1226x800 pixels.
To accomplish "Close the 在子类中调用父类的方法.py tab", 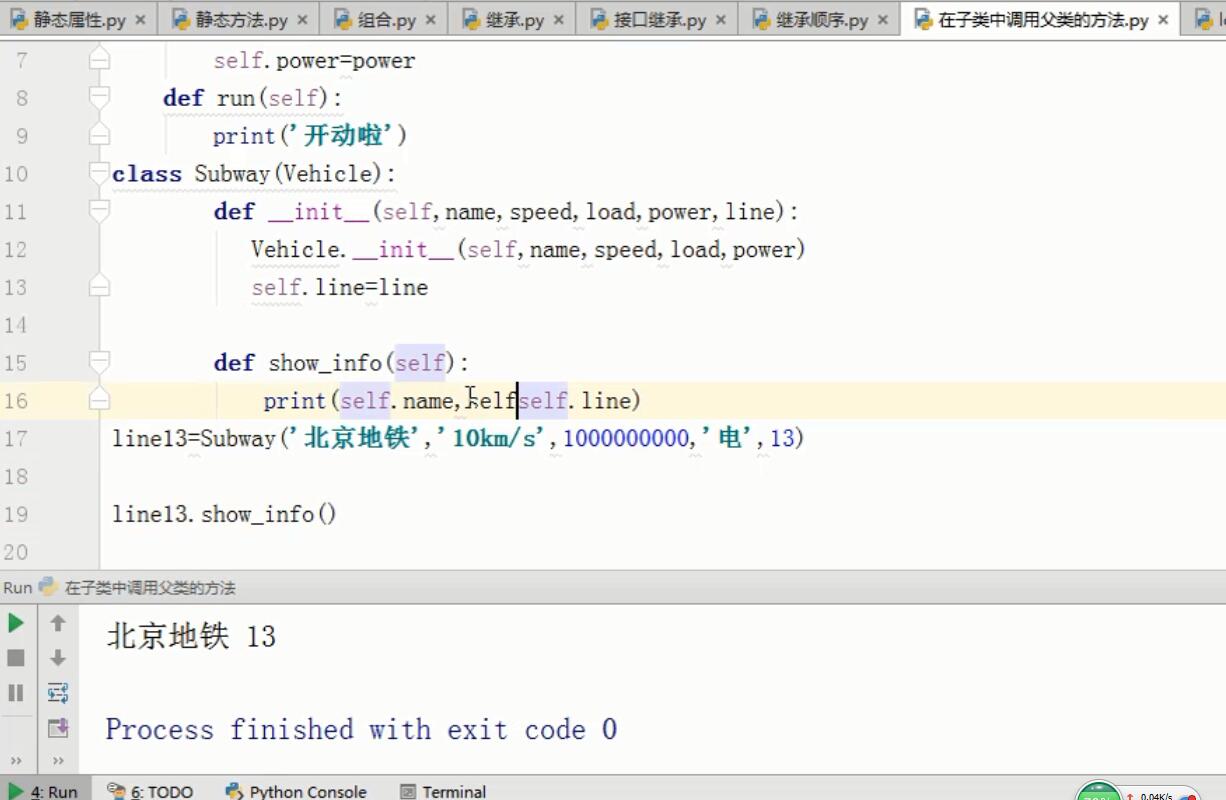I will 1162,20.
